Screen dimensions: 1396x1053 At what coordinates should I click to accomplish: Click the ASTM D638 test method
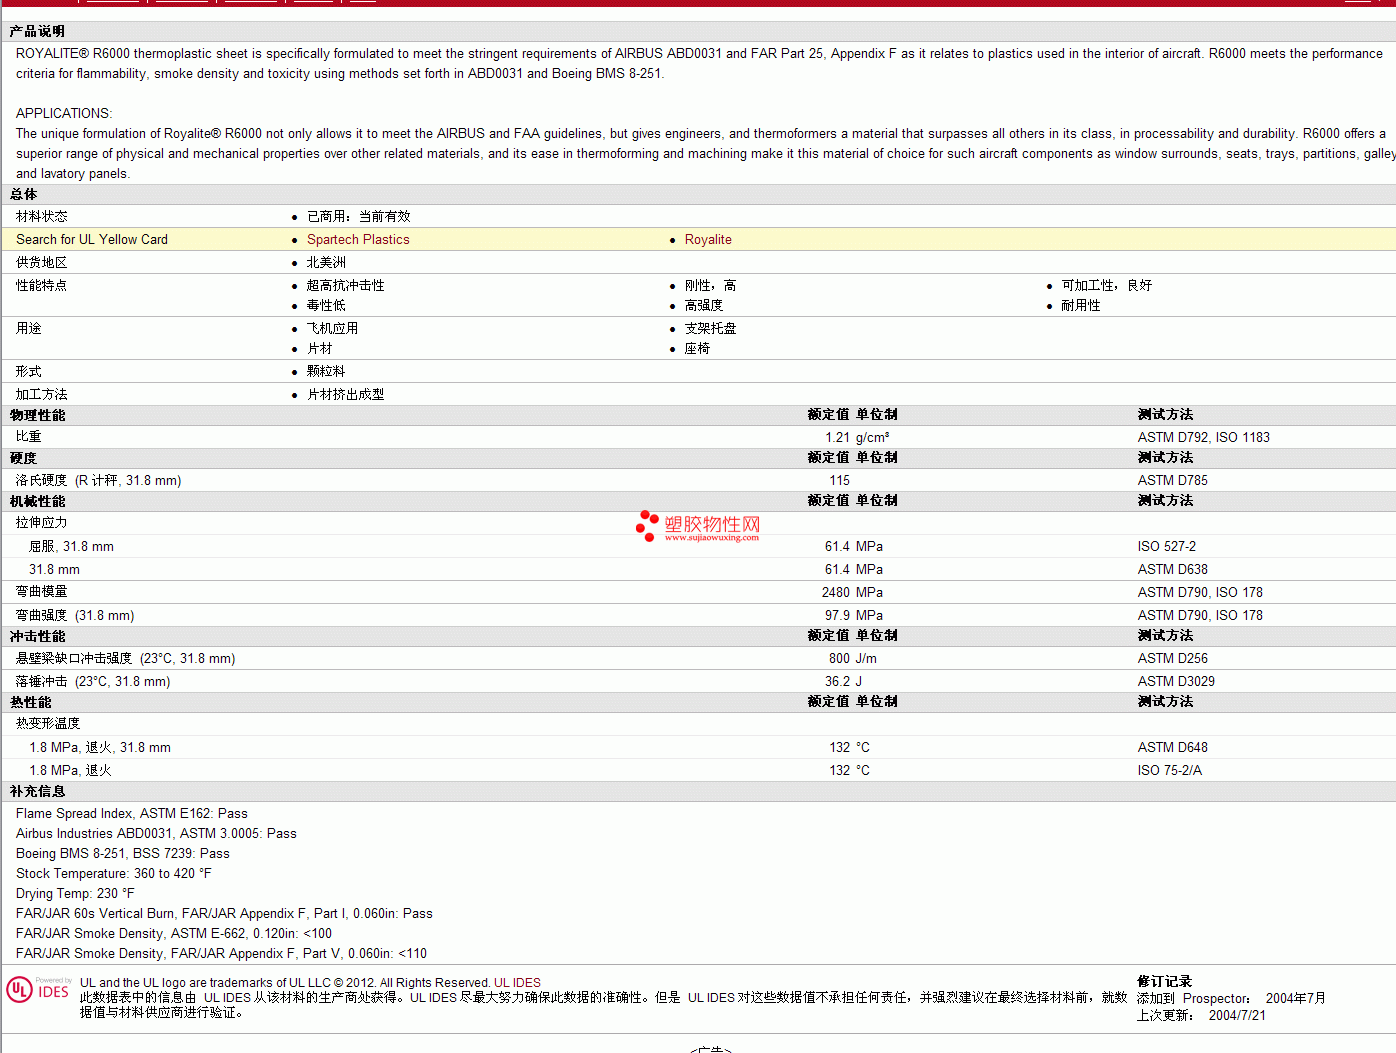click(x=1173, y=570)
